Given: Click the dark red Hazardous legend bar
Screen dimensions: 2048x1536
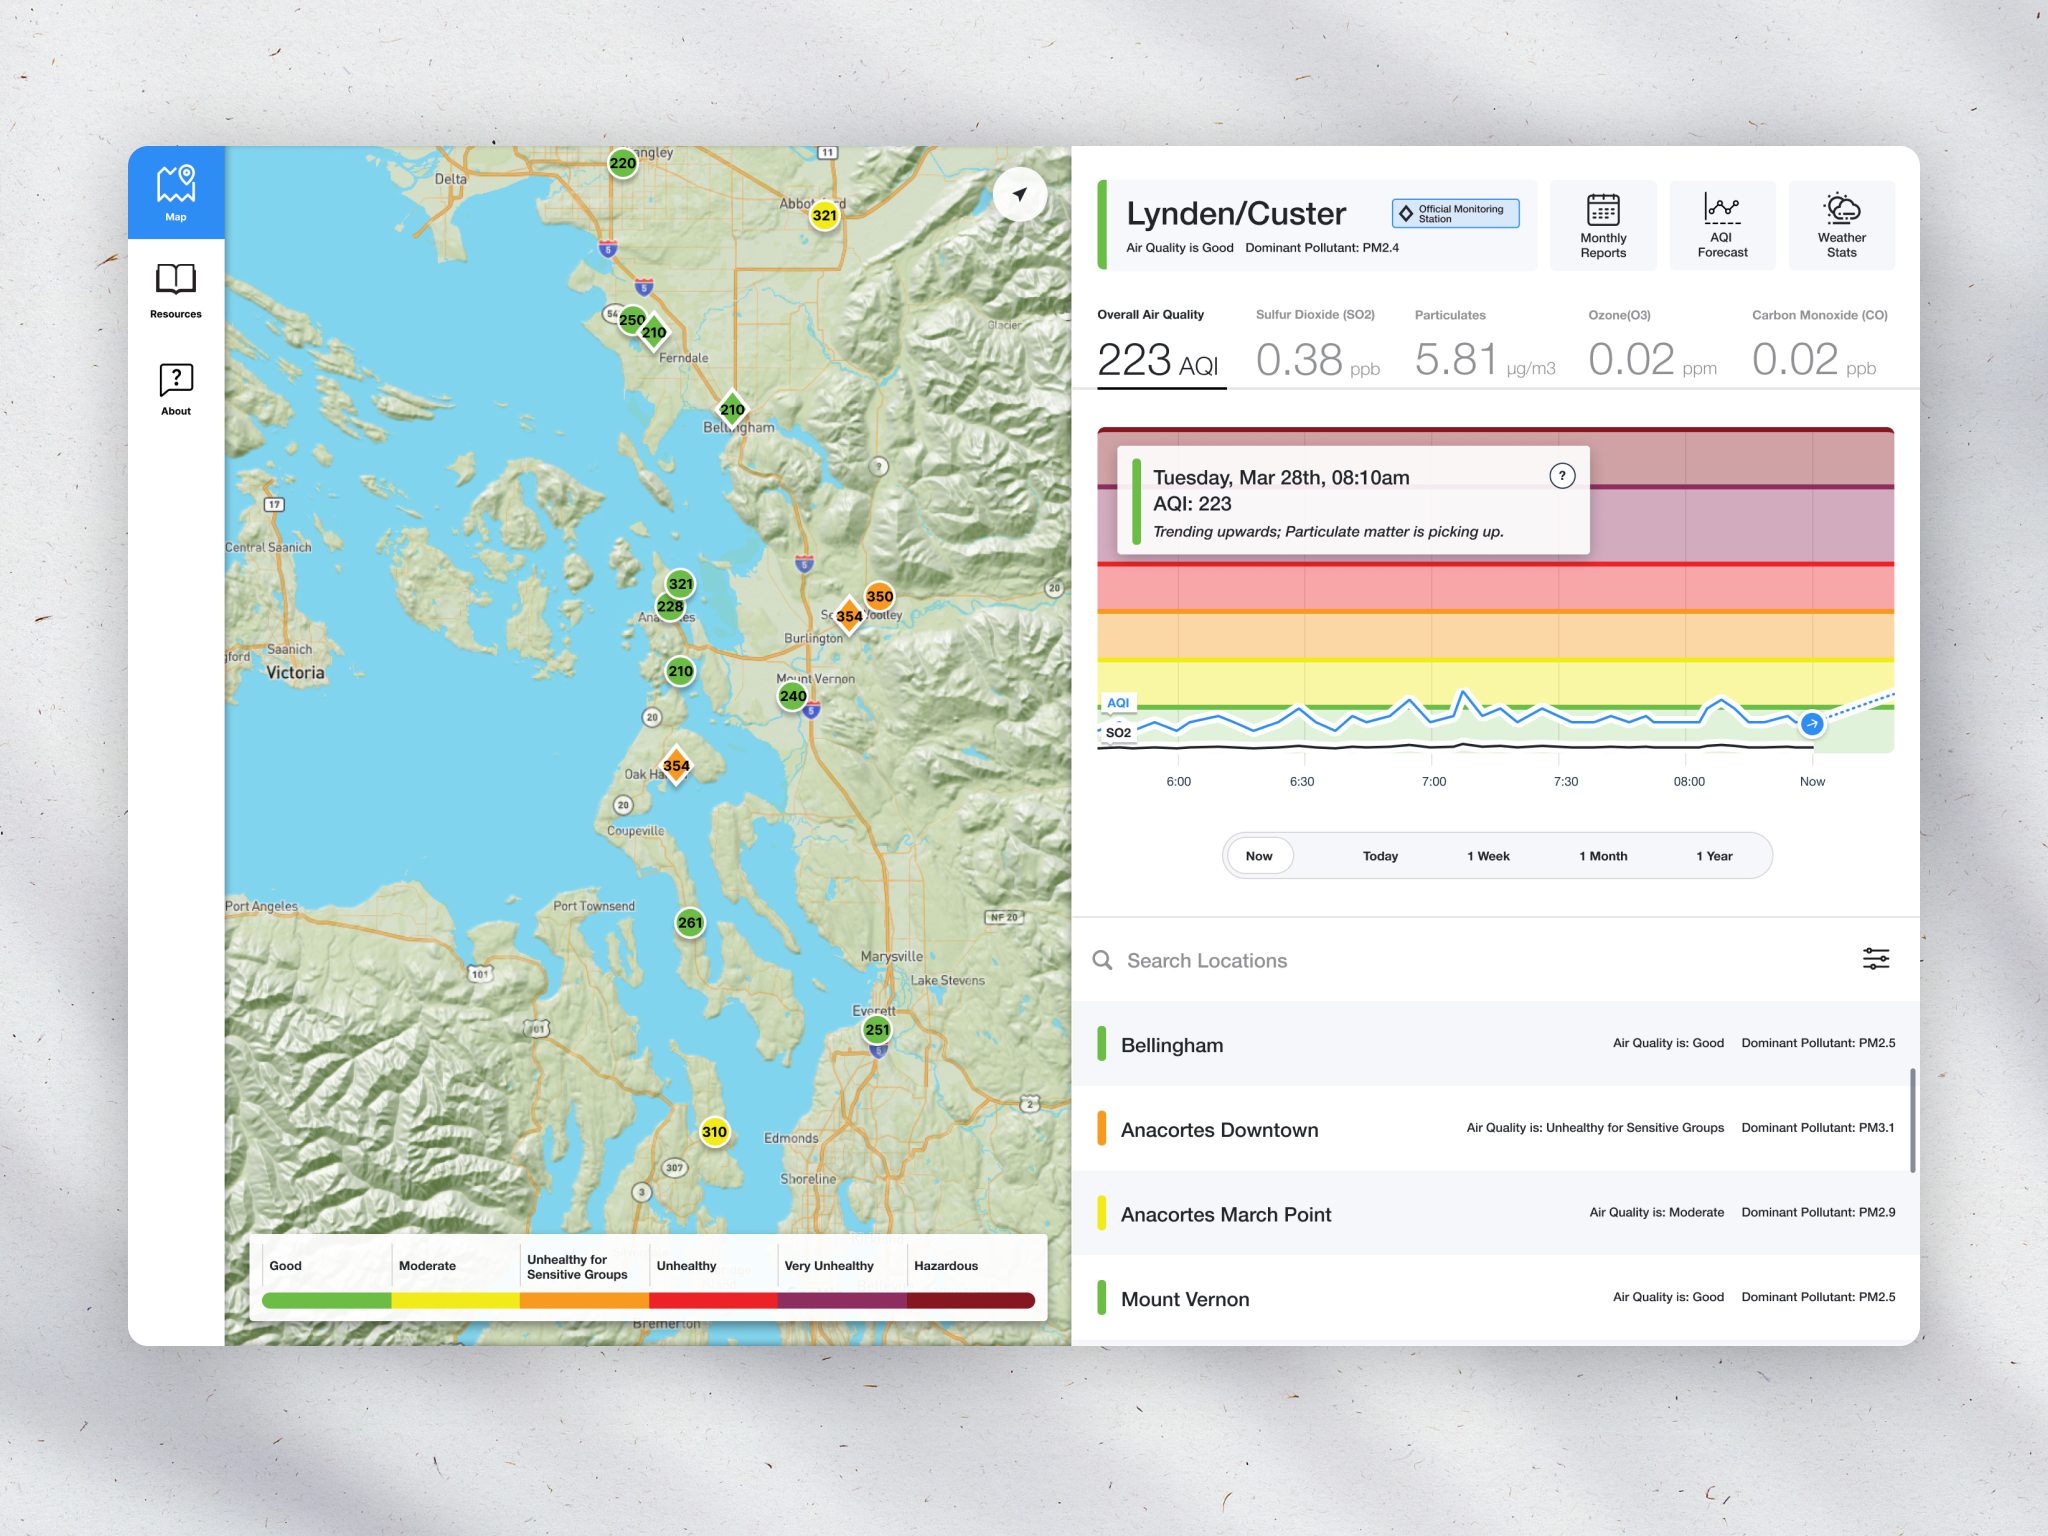Looking at the screenshot, I should [971, 1300].
